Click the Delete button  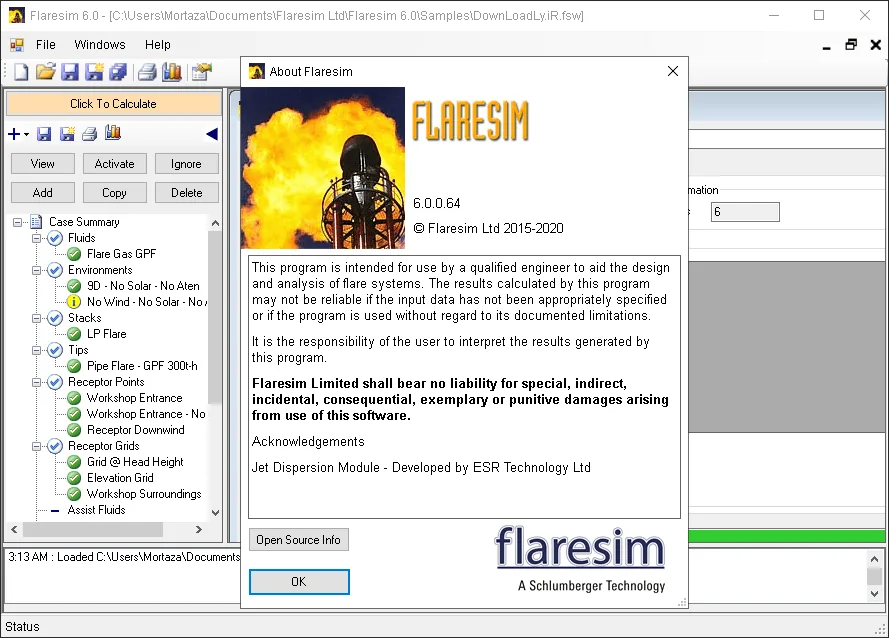(187, 193)
